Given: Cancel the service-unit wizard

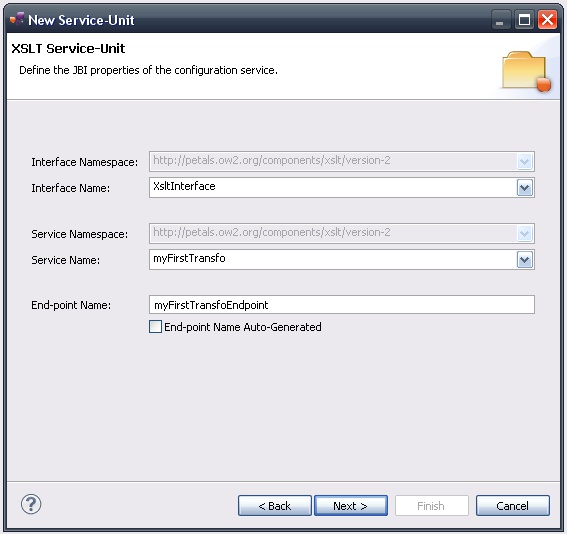Looking at the screenshot, I should pyautogui.click(x=513, y=505).
